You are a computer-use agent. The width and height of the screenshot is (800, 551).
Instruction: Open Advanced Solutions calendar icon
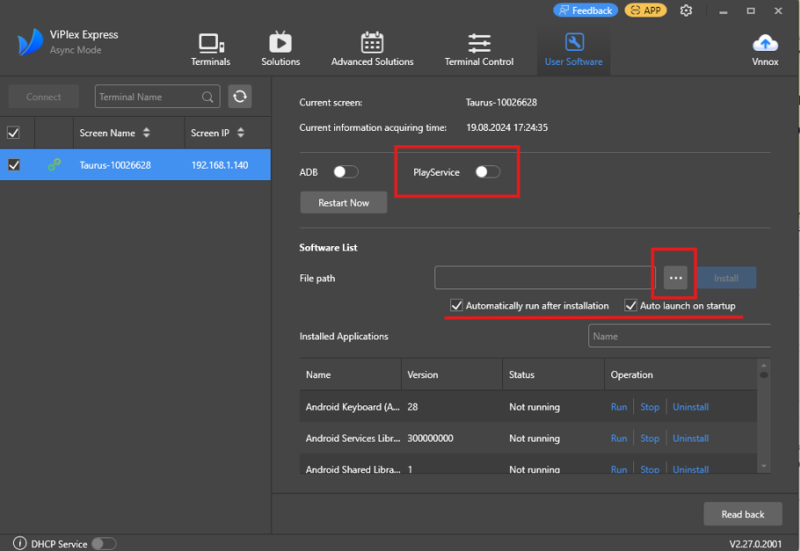click(372, 43)
